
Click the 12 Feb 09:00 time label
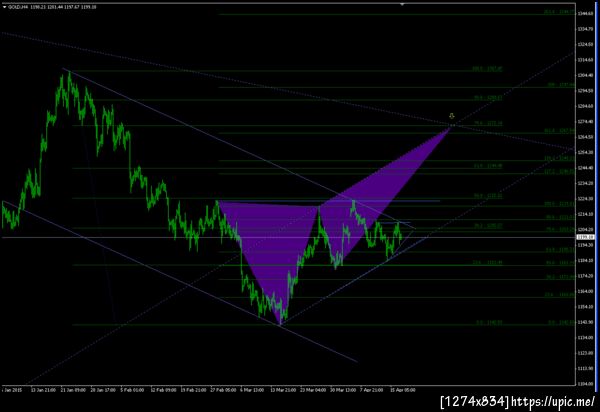tap(163, 390)
